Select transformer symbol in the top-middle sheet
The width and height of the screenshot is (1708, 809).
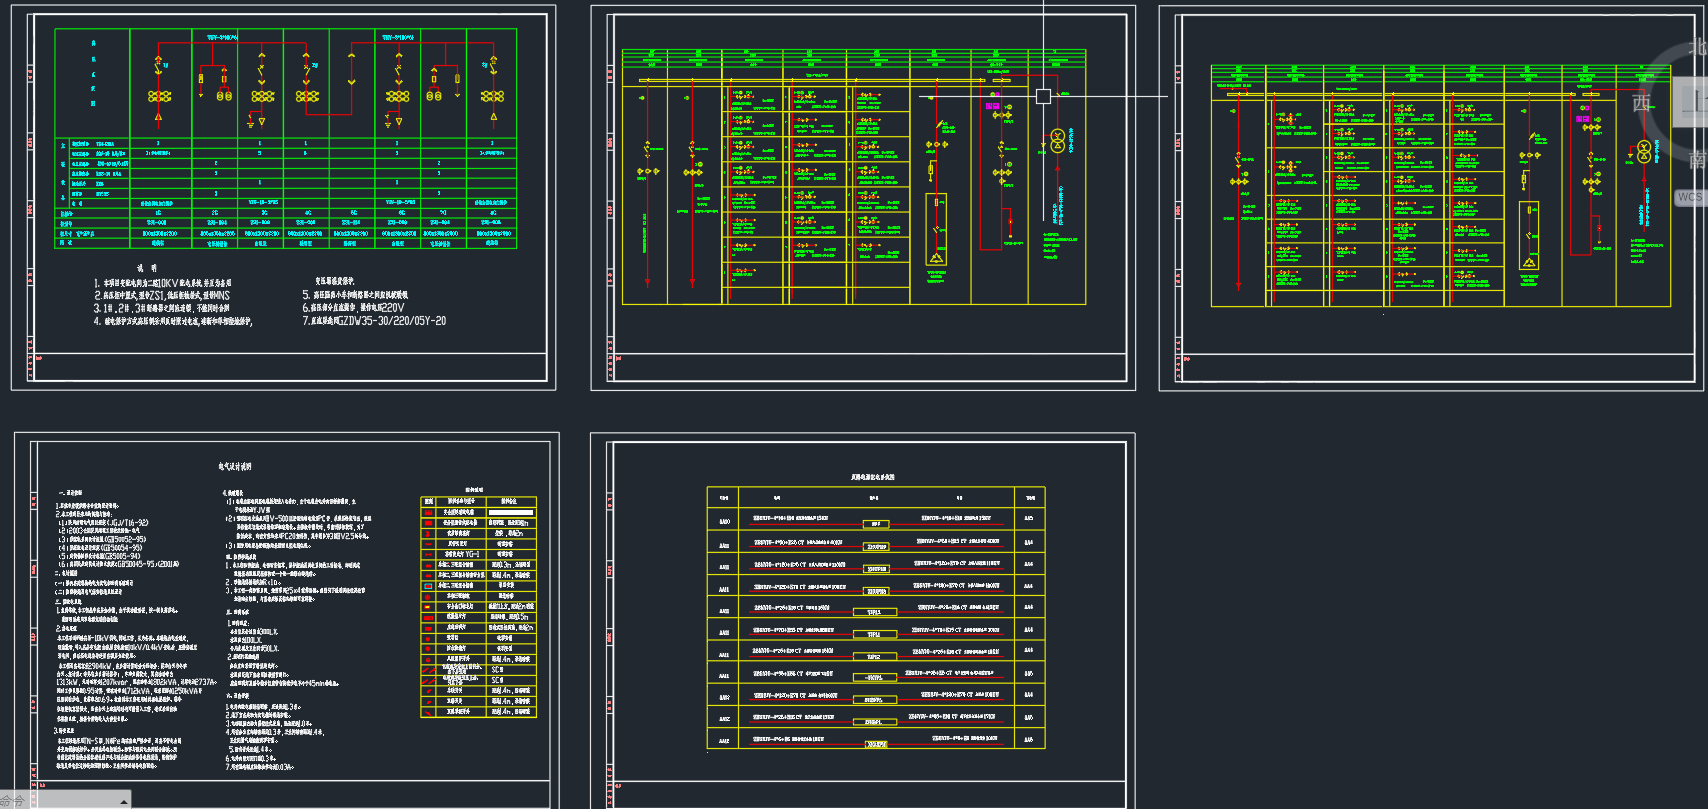1057,140
